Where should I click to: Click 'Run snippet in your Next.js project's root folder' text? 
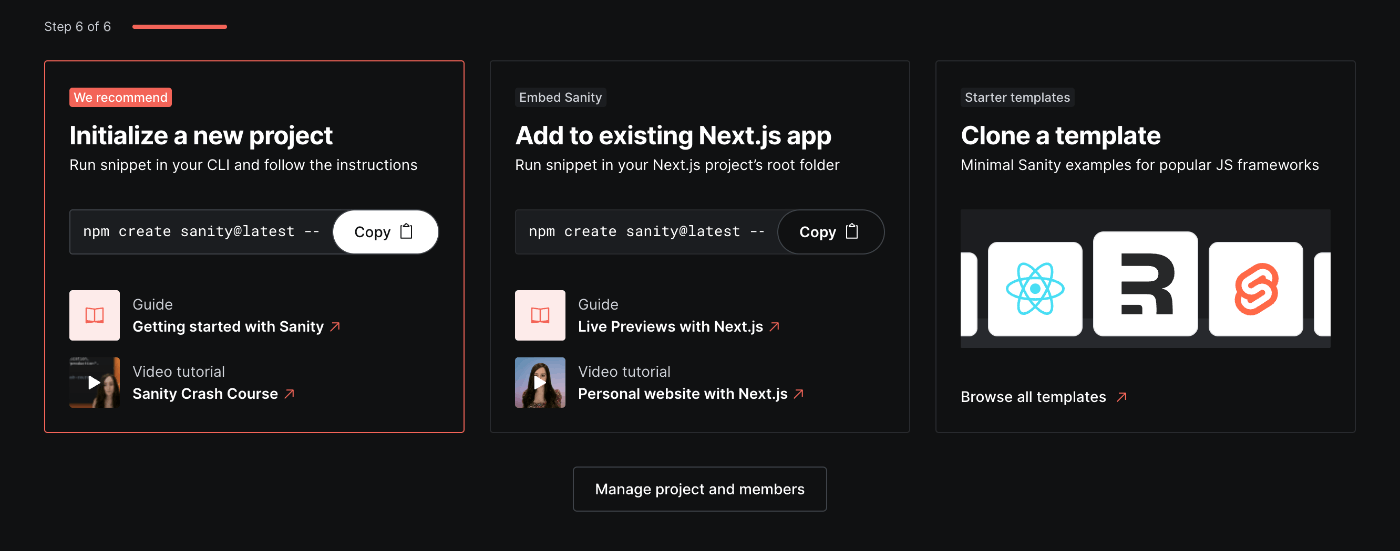coord(677,165)
